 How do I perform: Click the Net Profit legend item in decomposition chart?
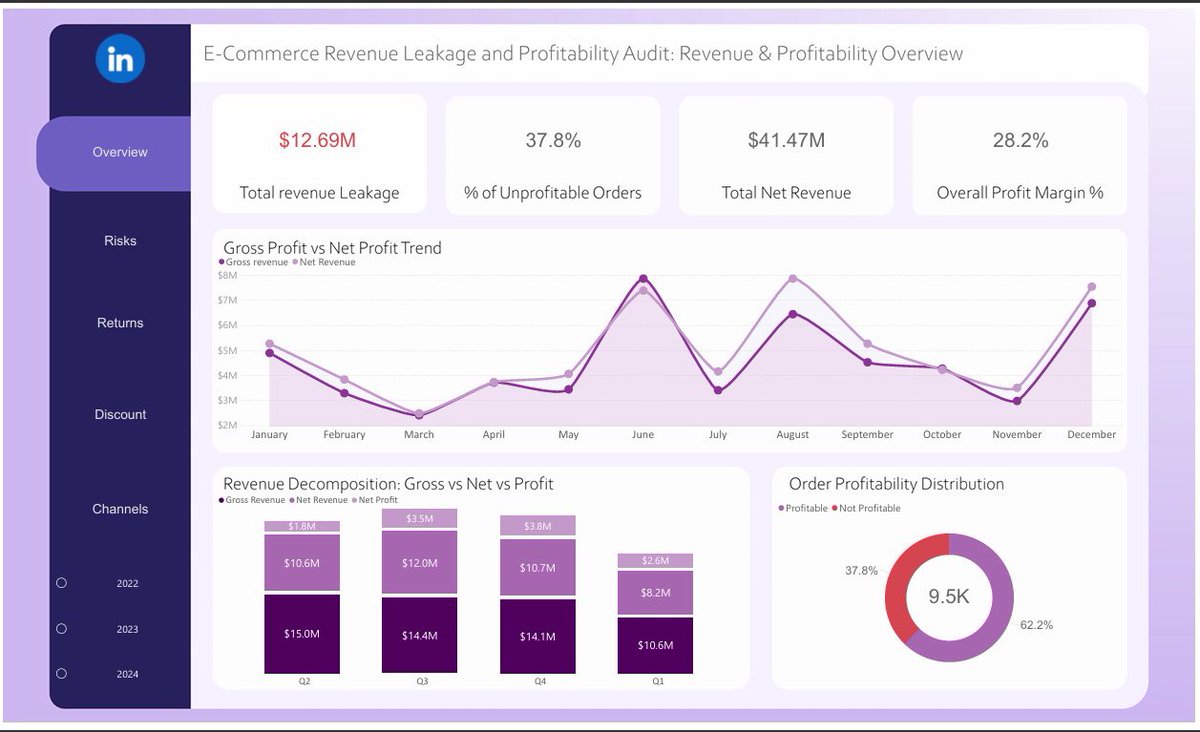click(x=376, y=500)
